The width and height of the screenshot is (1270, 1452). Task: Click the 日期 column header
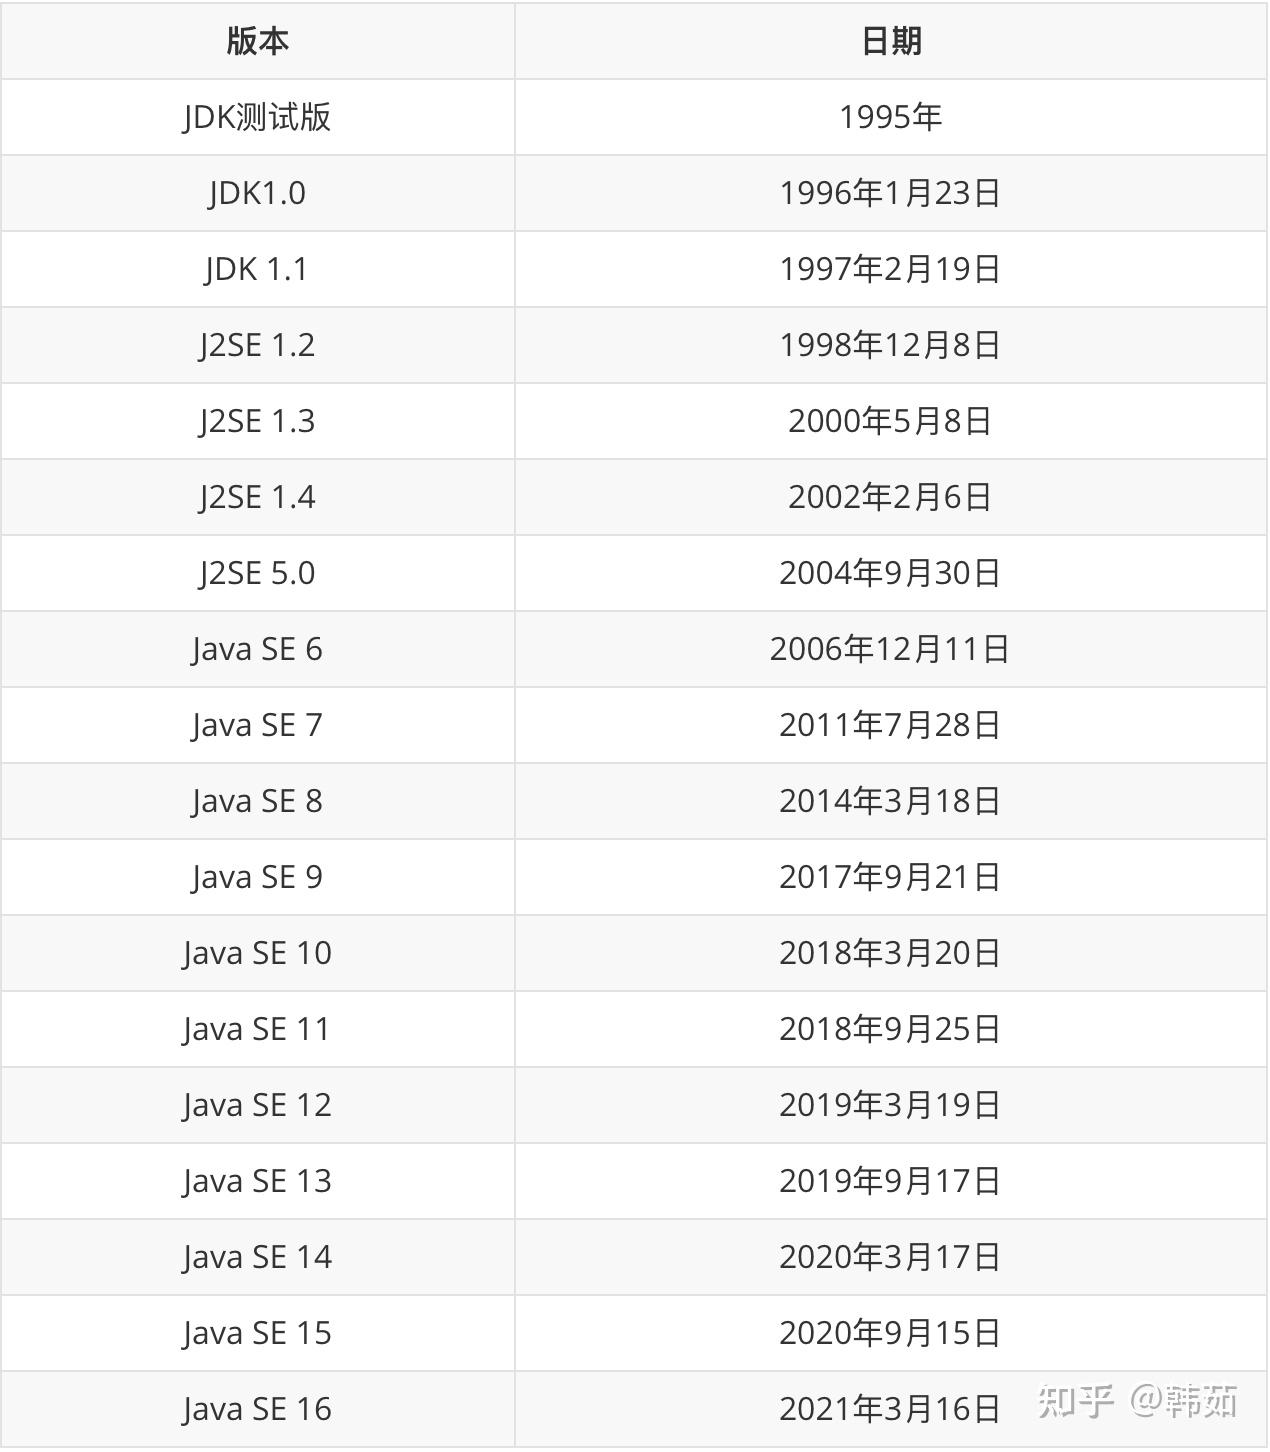click(x=890, y=41)
